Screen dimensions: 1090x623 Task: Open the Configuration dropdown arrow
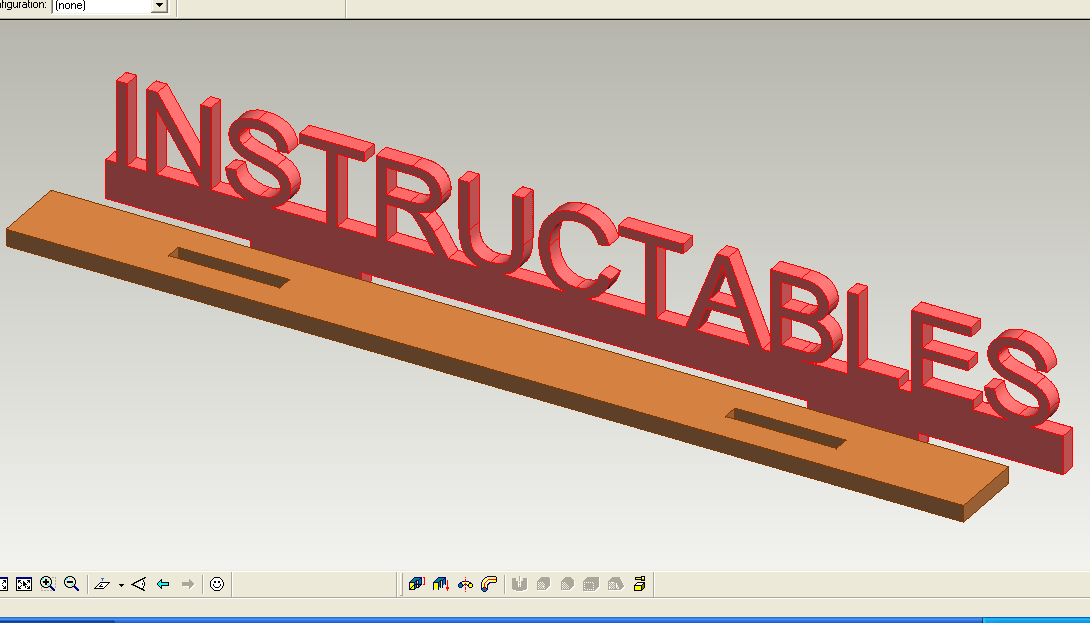tap(159, 6)
